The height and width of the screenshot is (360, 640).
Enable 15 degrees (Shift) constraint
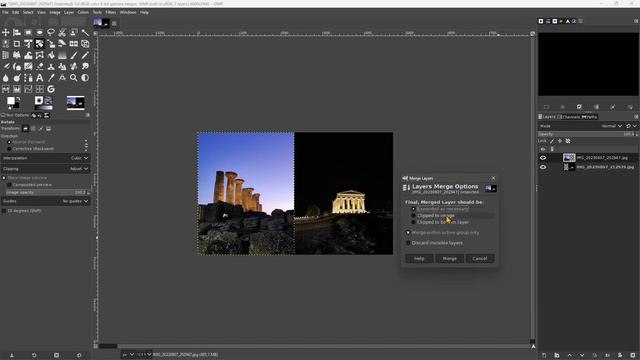tap(22, 211)
